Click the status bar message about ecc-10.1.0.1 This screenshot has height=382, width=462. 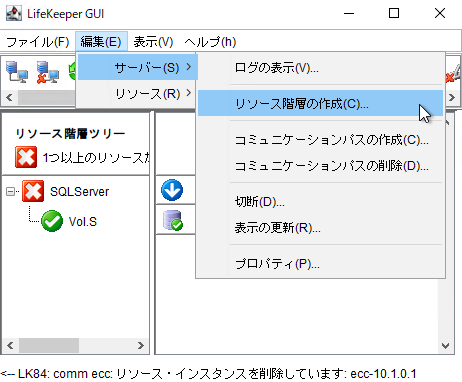[x=209, y=374]
